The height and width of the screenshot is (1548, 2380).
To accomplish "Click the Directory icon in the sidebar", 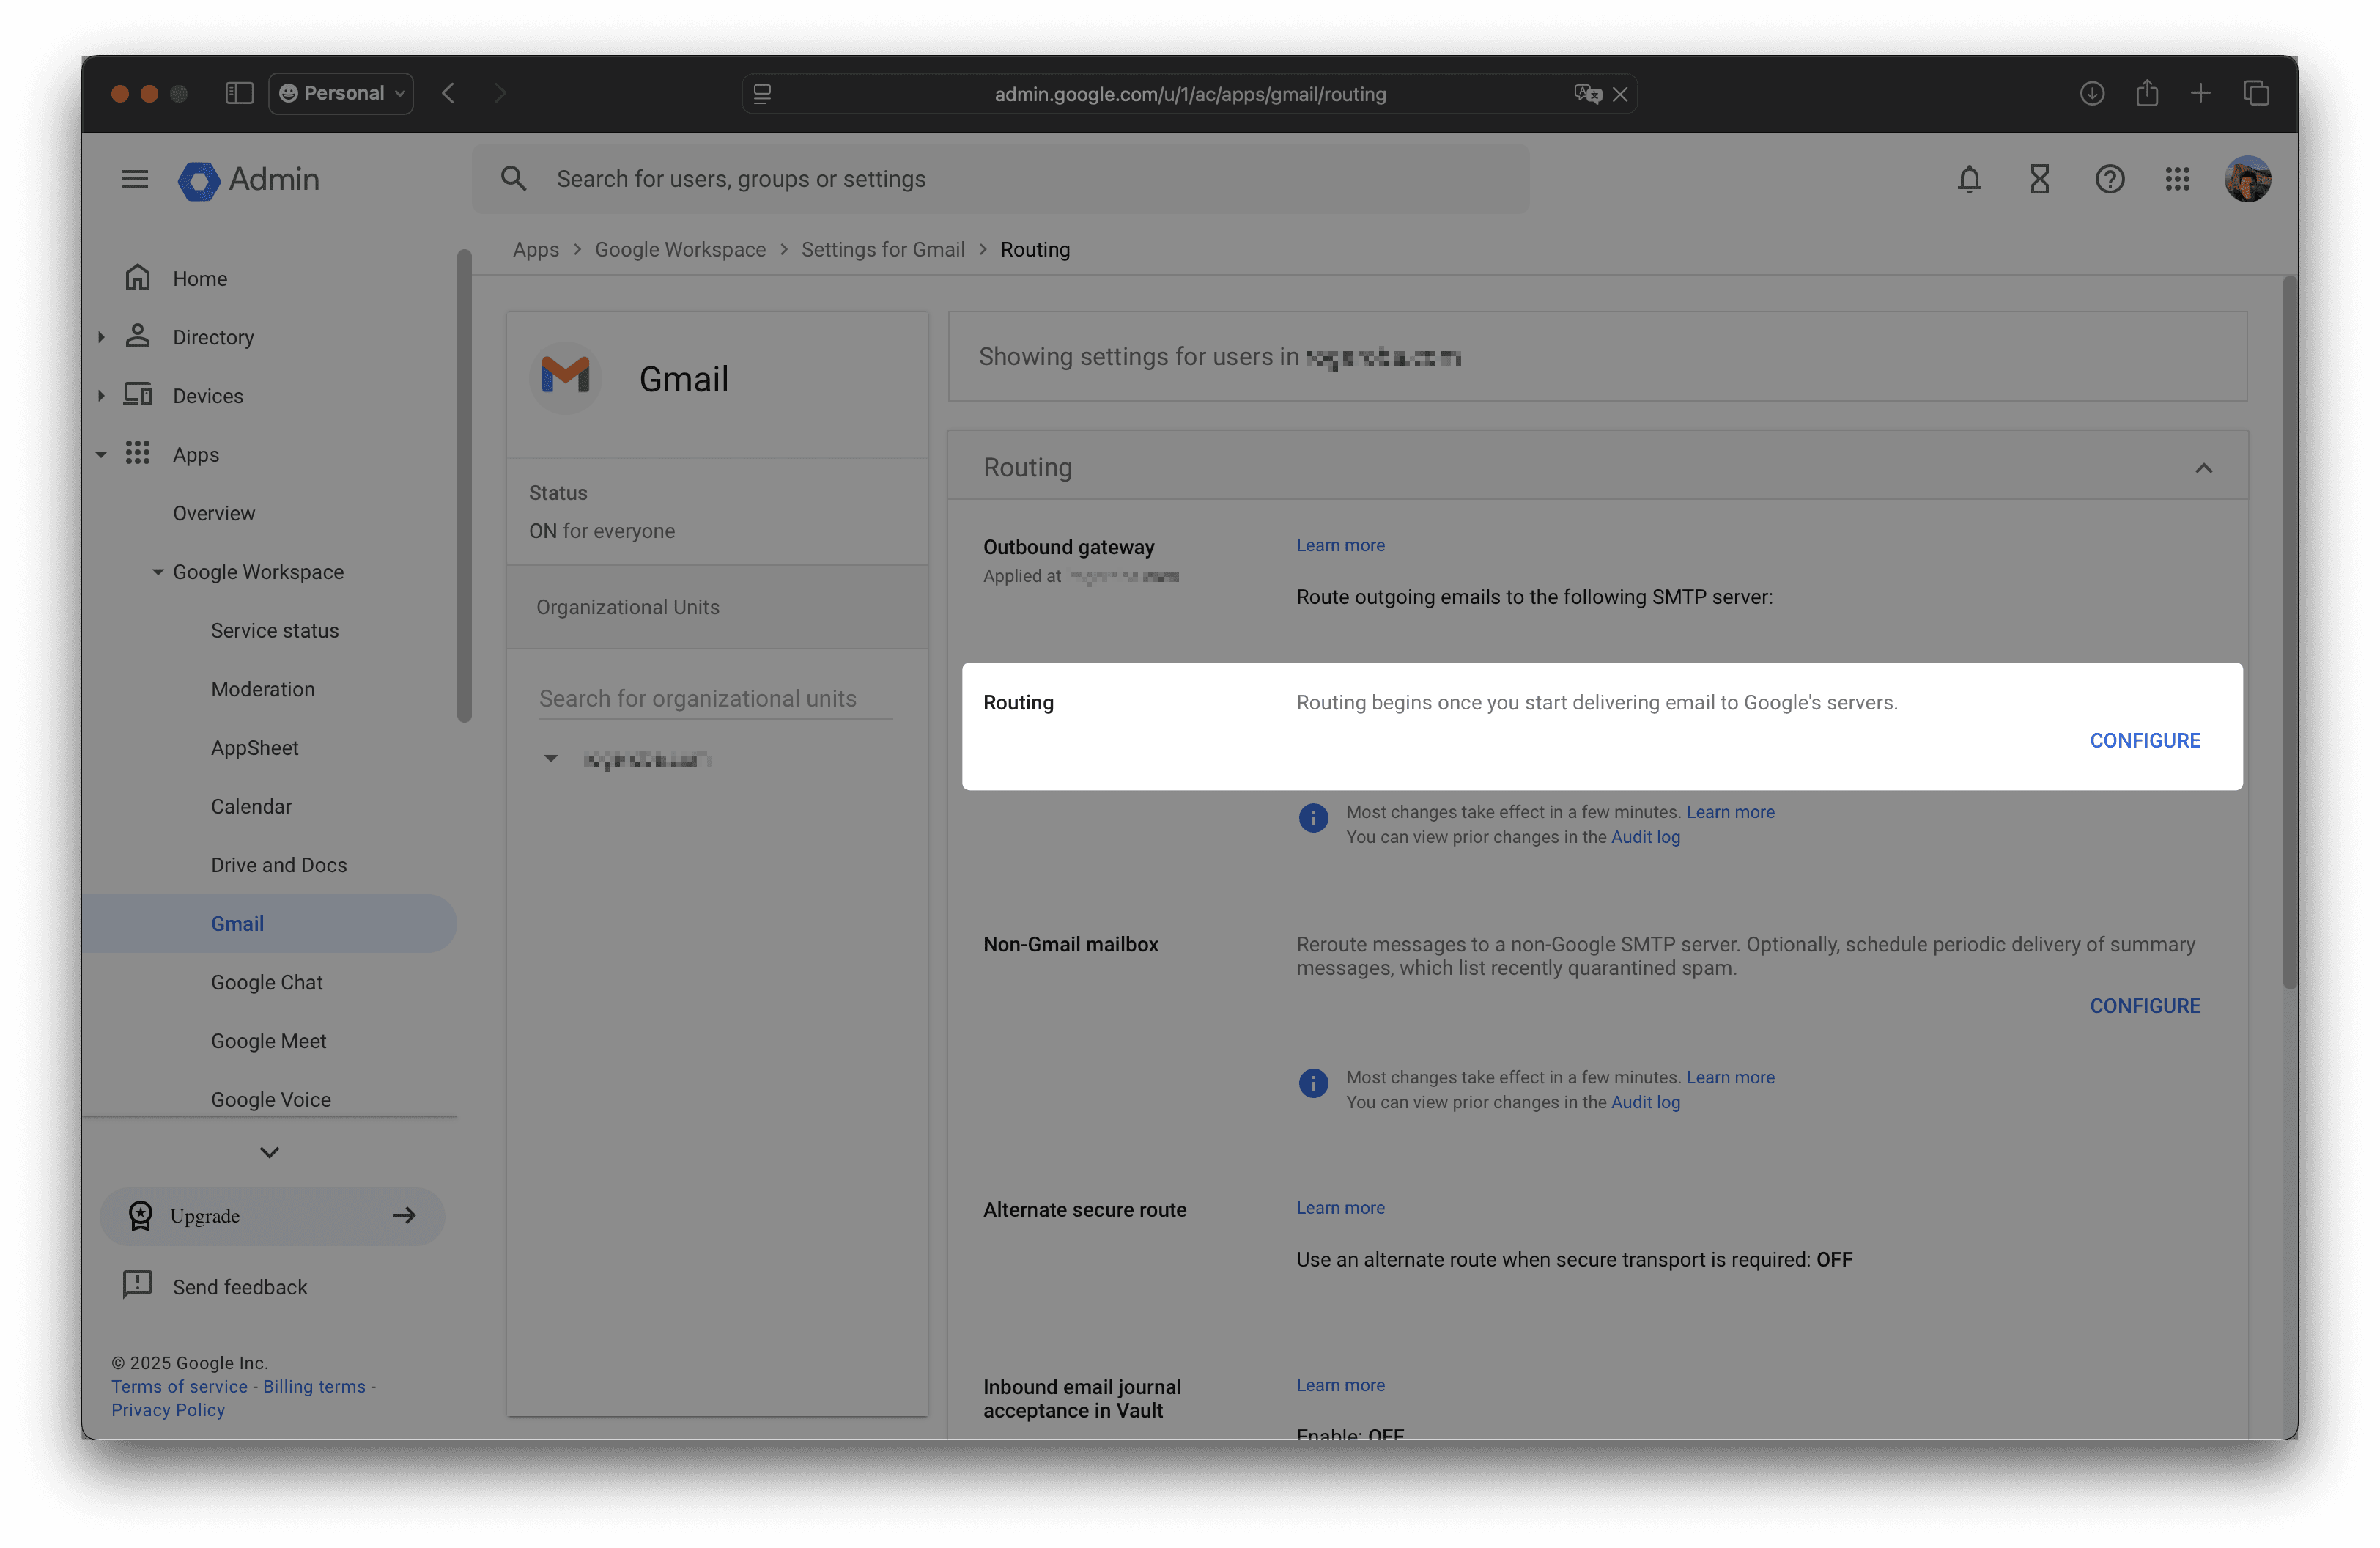I will 137,337.
